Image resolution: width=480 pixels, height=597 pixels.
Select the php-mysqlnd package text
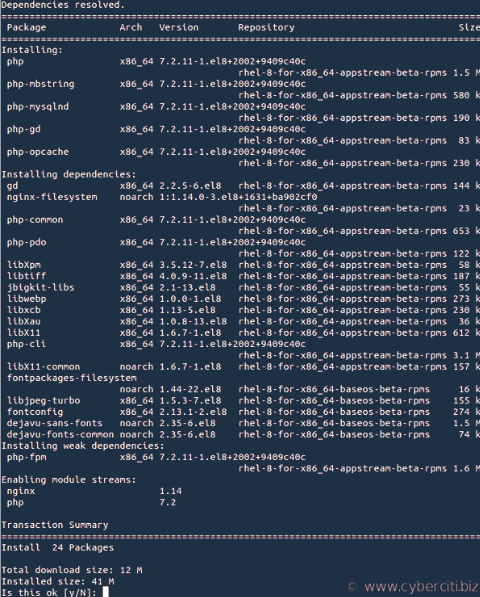point(38,107)
